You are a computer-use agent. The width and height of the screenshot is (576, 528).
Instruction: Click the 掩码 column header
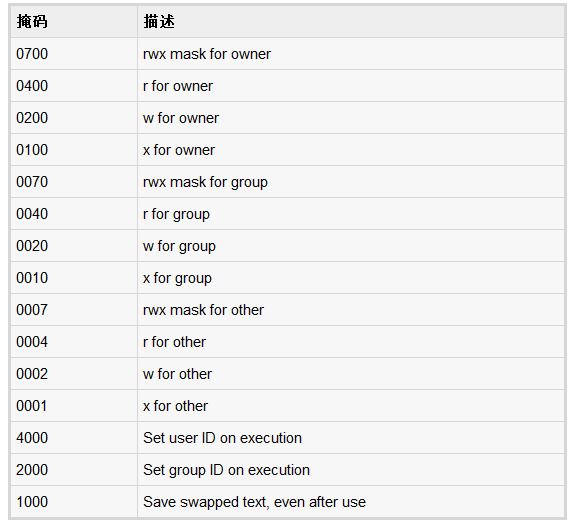[32, 21]
